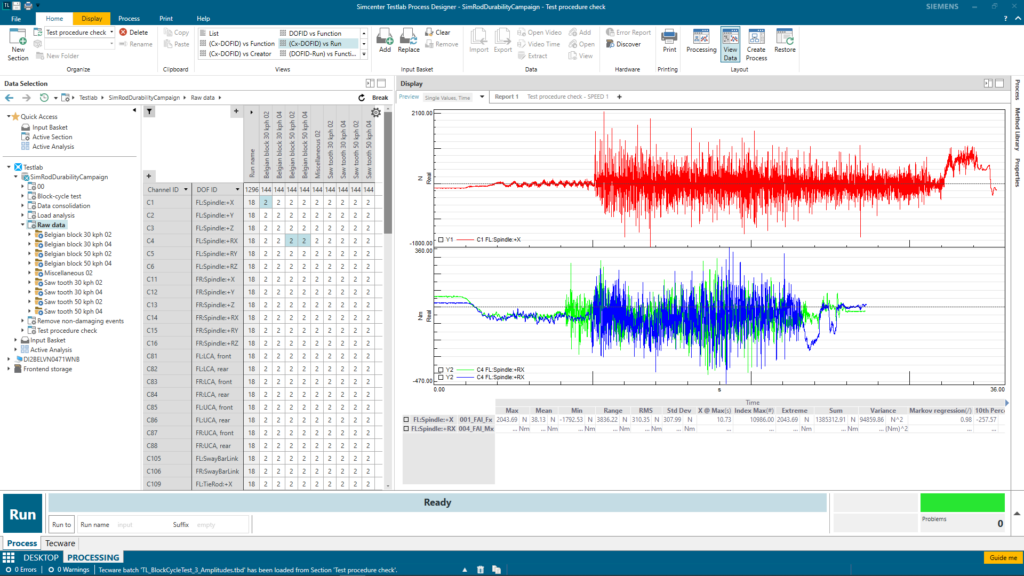Enable the Y1 checkbox for C1 FL:Spindle:+X
Screen dimensions: 1024x576
[441, 240]
